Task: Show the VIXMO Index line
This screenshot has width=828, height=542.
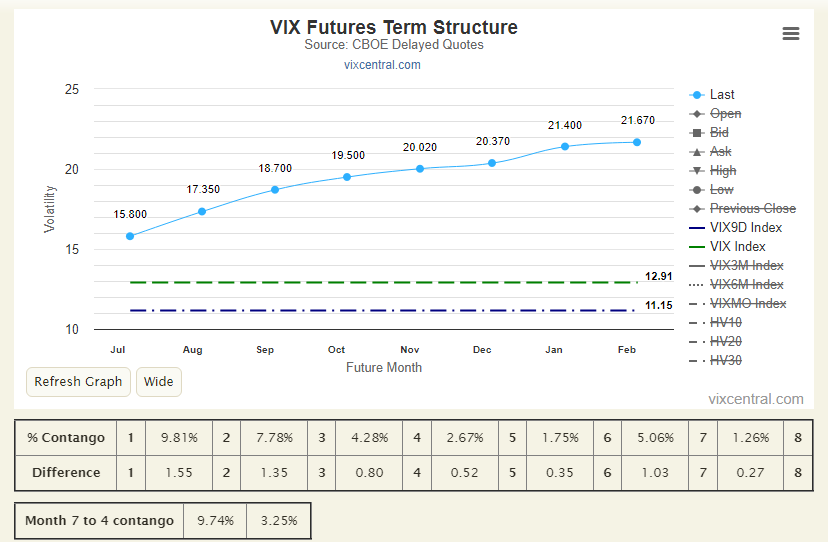Action: 738,304
